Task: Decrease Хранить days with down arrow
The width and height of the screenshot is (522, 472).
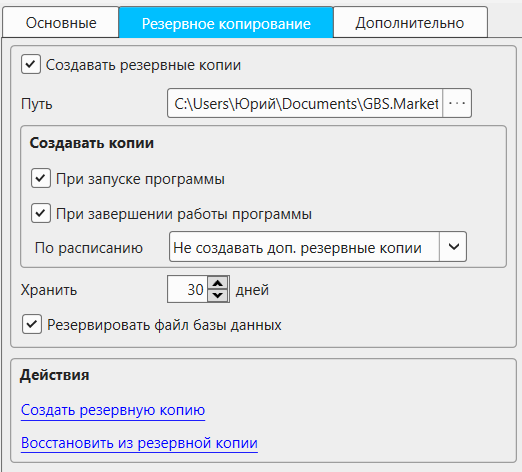Action: pyautogui.click(x=218, y=295)
